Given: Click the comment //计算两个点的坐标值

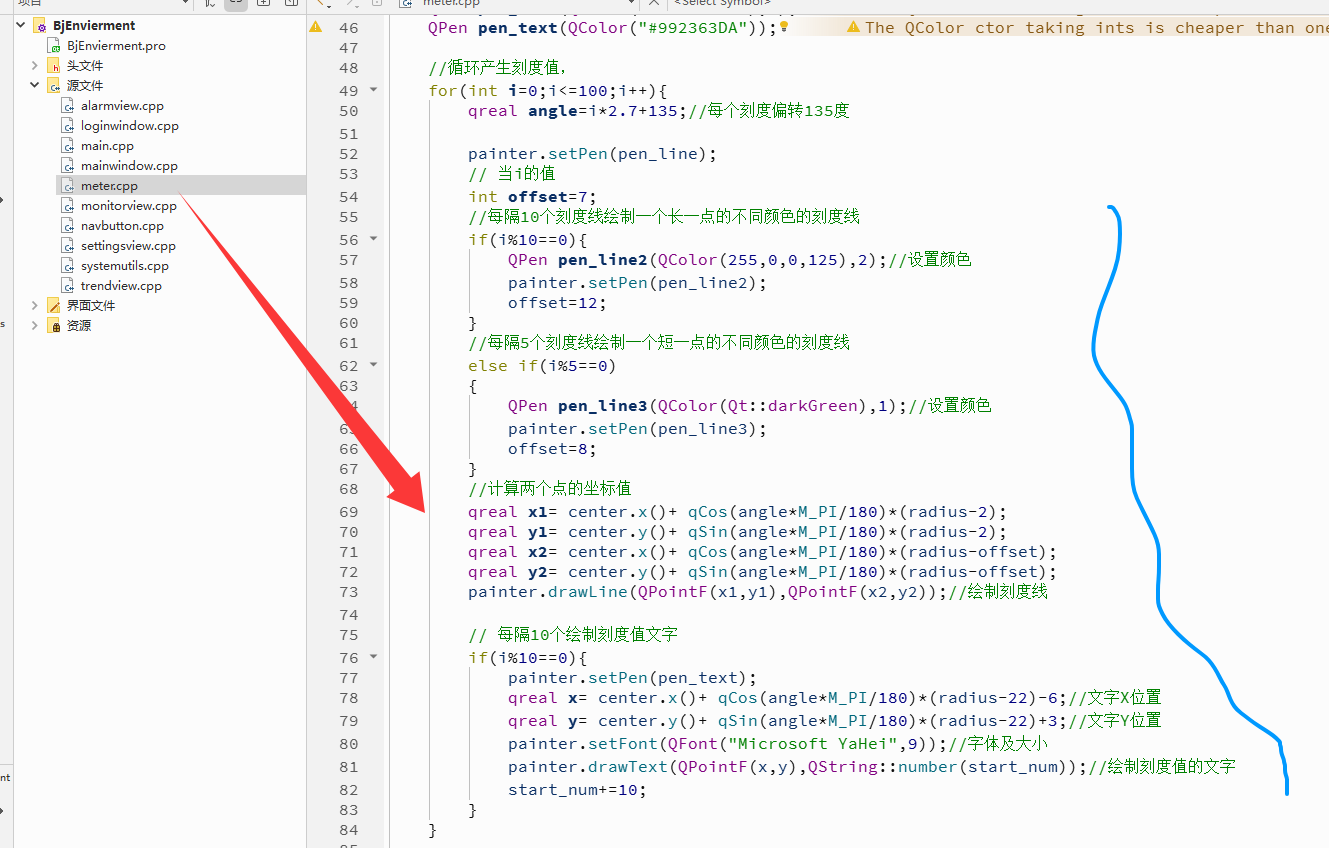Looking at the screenshot, I should click(550, 489).
